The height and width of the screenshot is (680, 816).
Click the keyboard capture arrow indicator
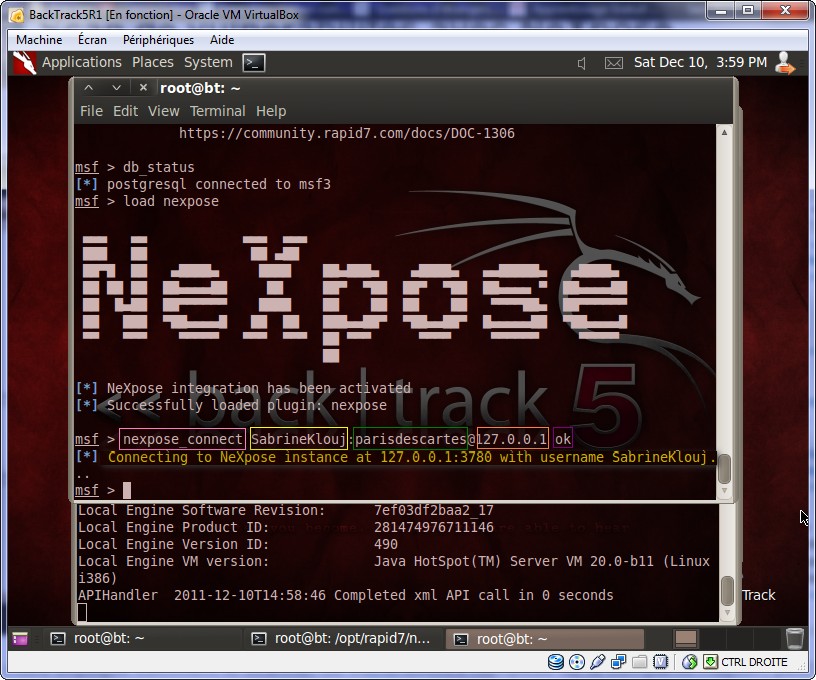tap(710, 662)
